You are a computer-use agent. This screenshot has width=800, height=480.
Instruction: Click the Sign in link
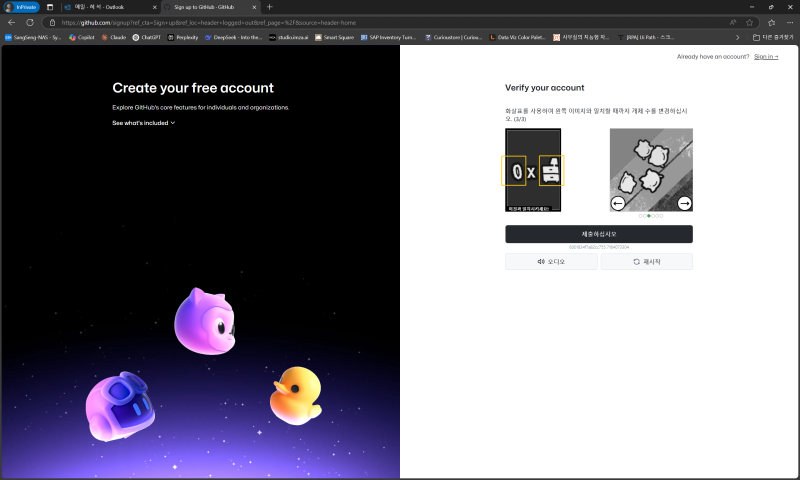tap(766, 57)
